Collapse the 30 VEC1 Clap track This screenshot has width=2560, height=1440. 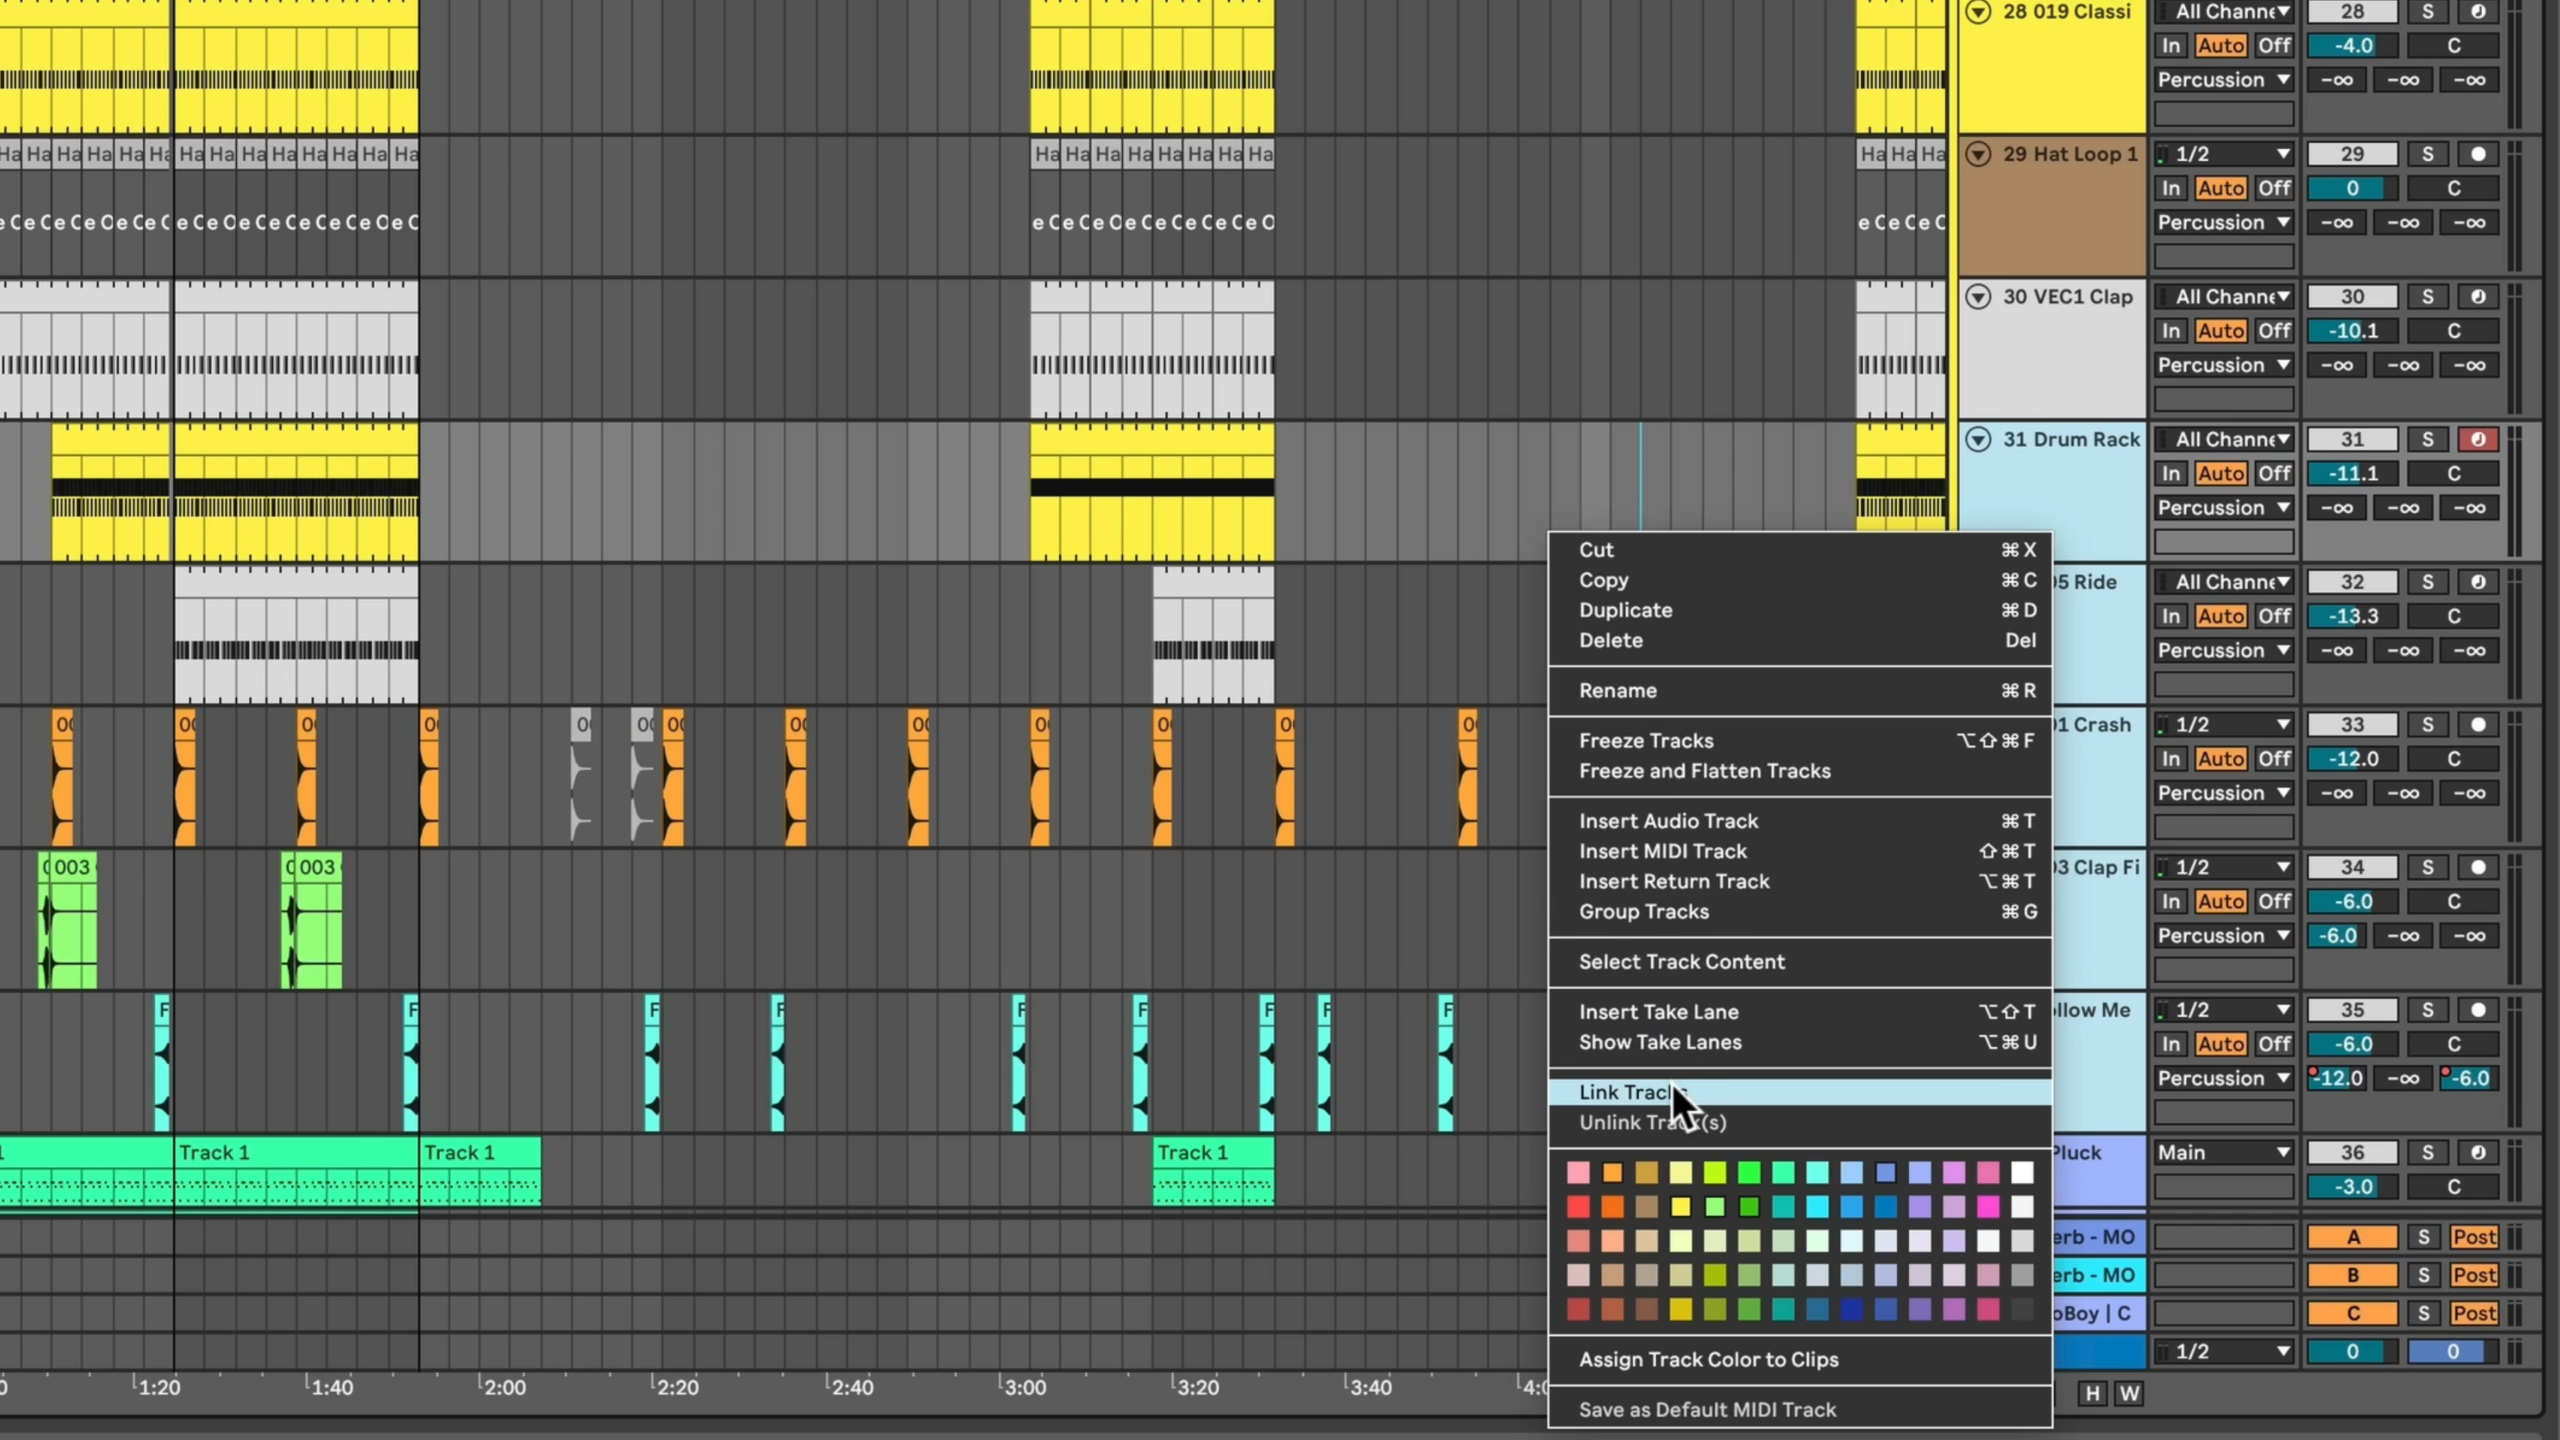click(x=1977, y=297)
